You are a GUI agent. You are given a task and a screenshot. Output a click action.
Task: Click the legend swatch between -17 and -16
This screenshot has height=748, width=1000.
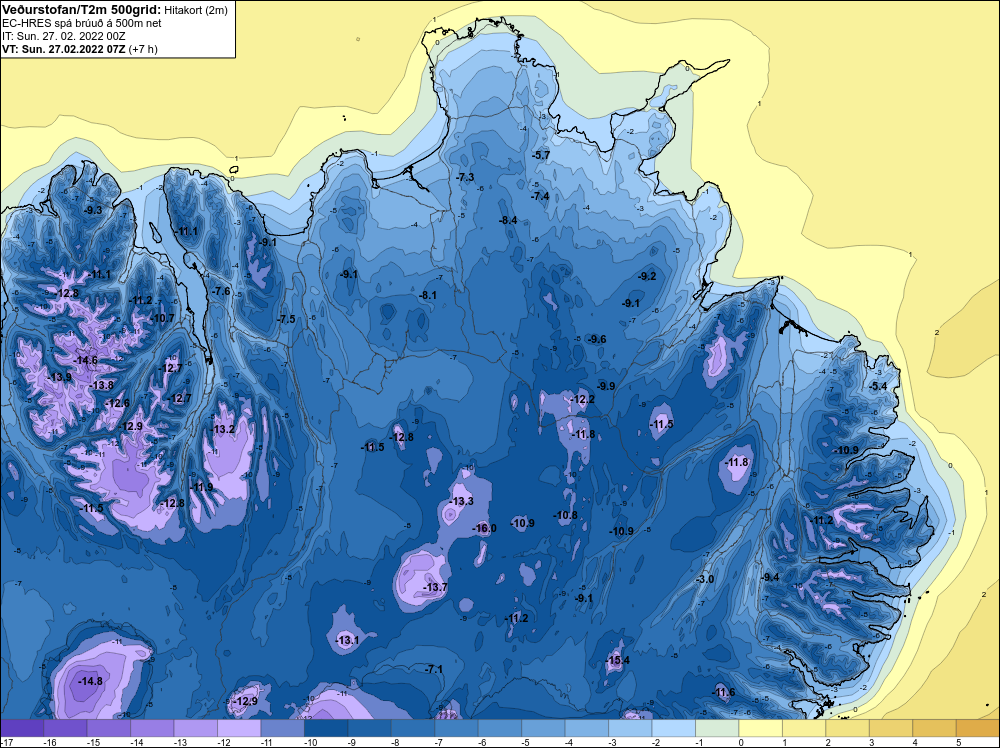click(x=22, y=728)
